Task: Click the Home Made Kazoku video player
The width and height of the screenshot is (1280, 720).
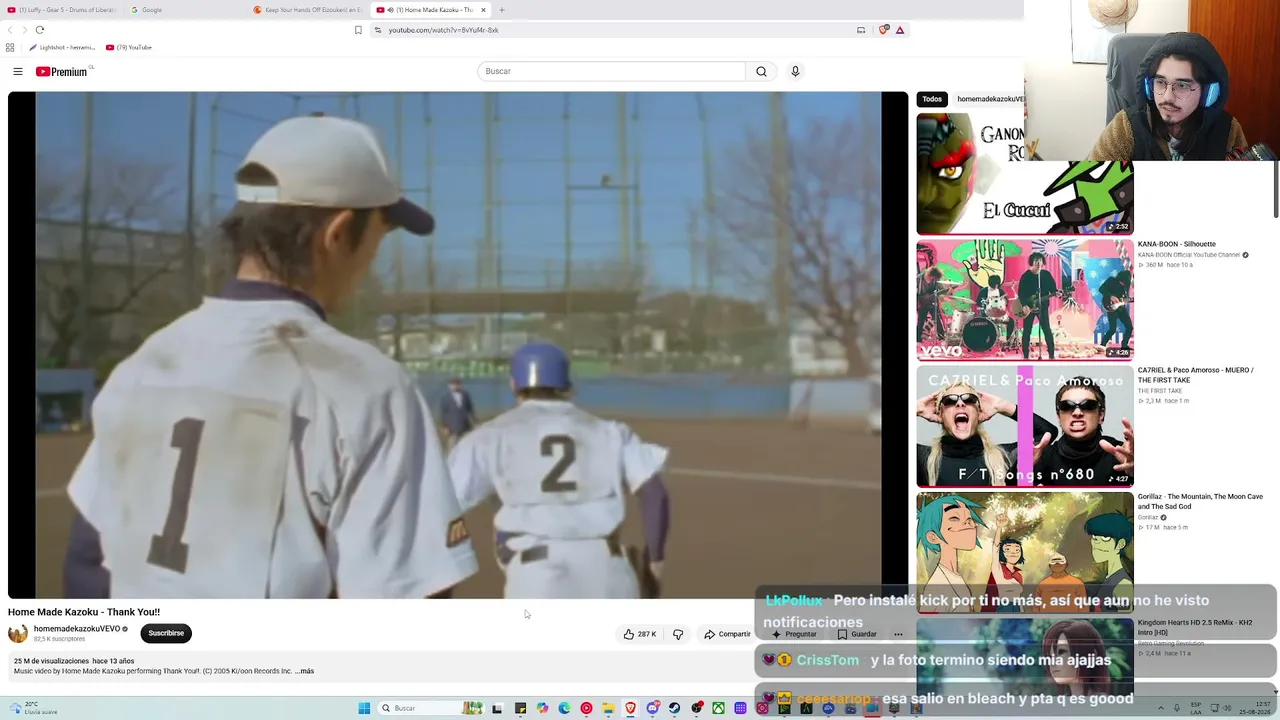Action: coord(458,345)
